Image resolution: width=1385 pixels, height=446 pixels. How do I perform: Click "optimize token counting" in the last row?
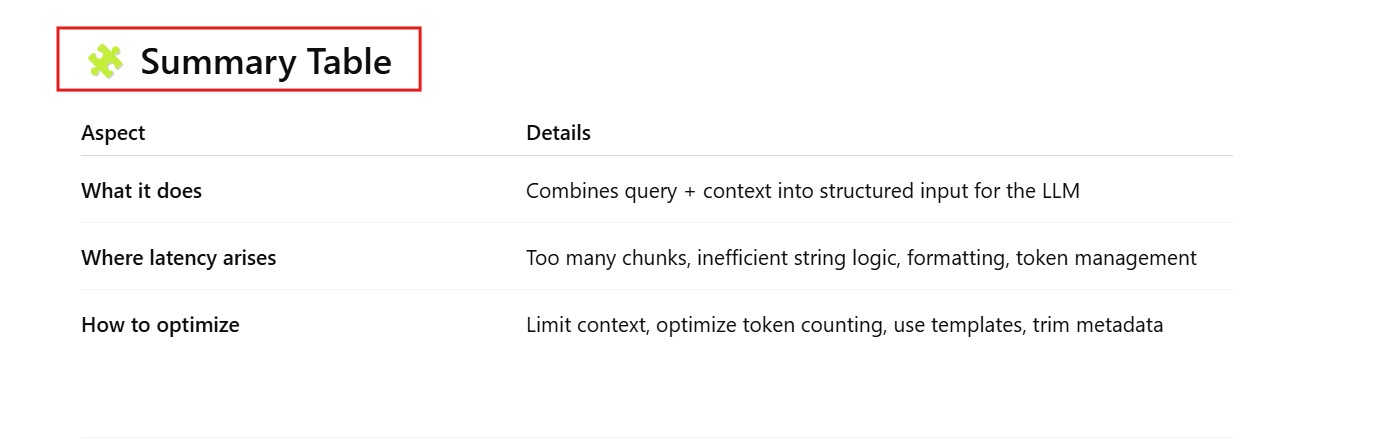tap(768, 325)
